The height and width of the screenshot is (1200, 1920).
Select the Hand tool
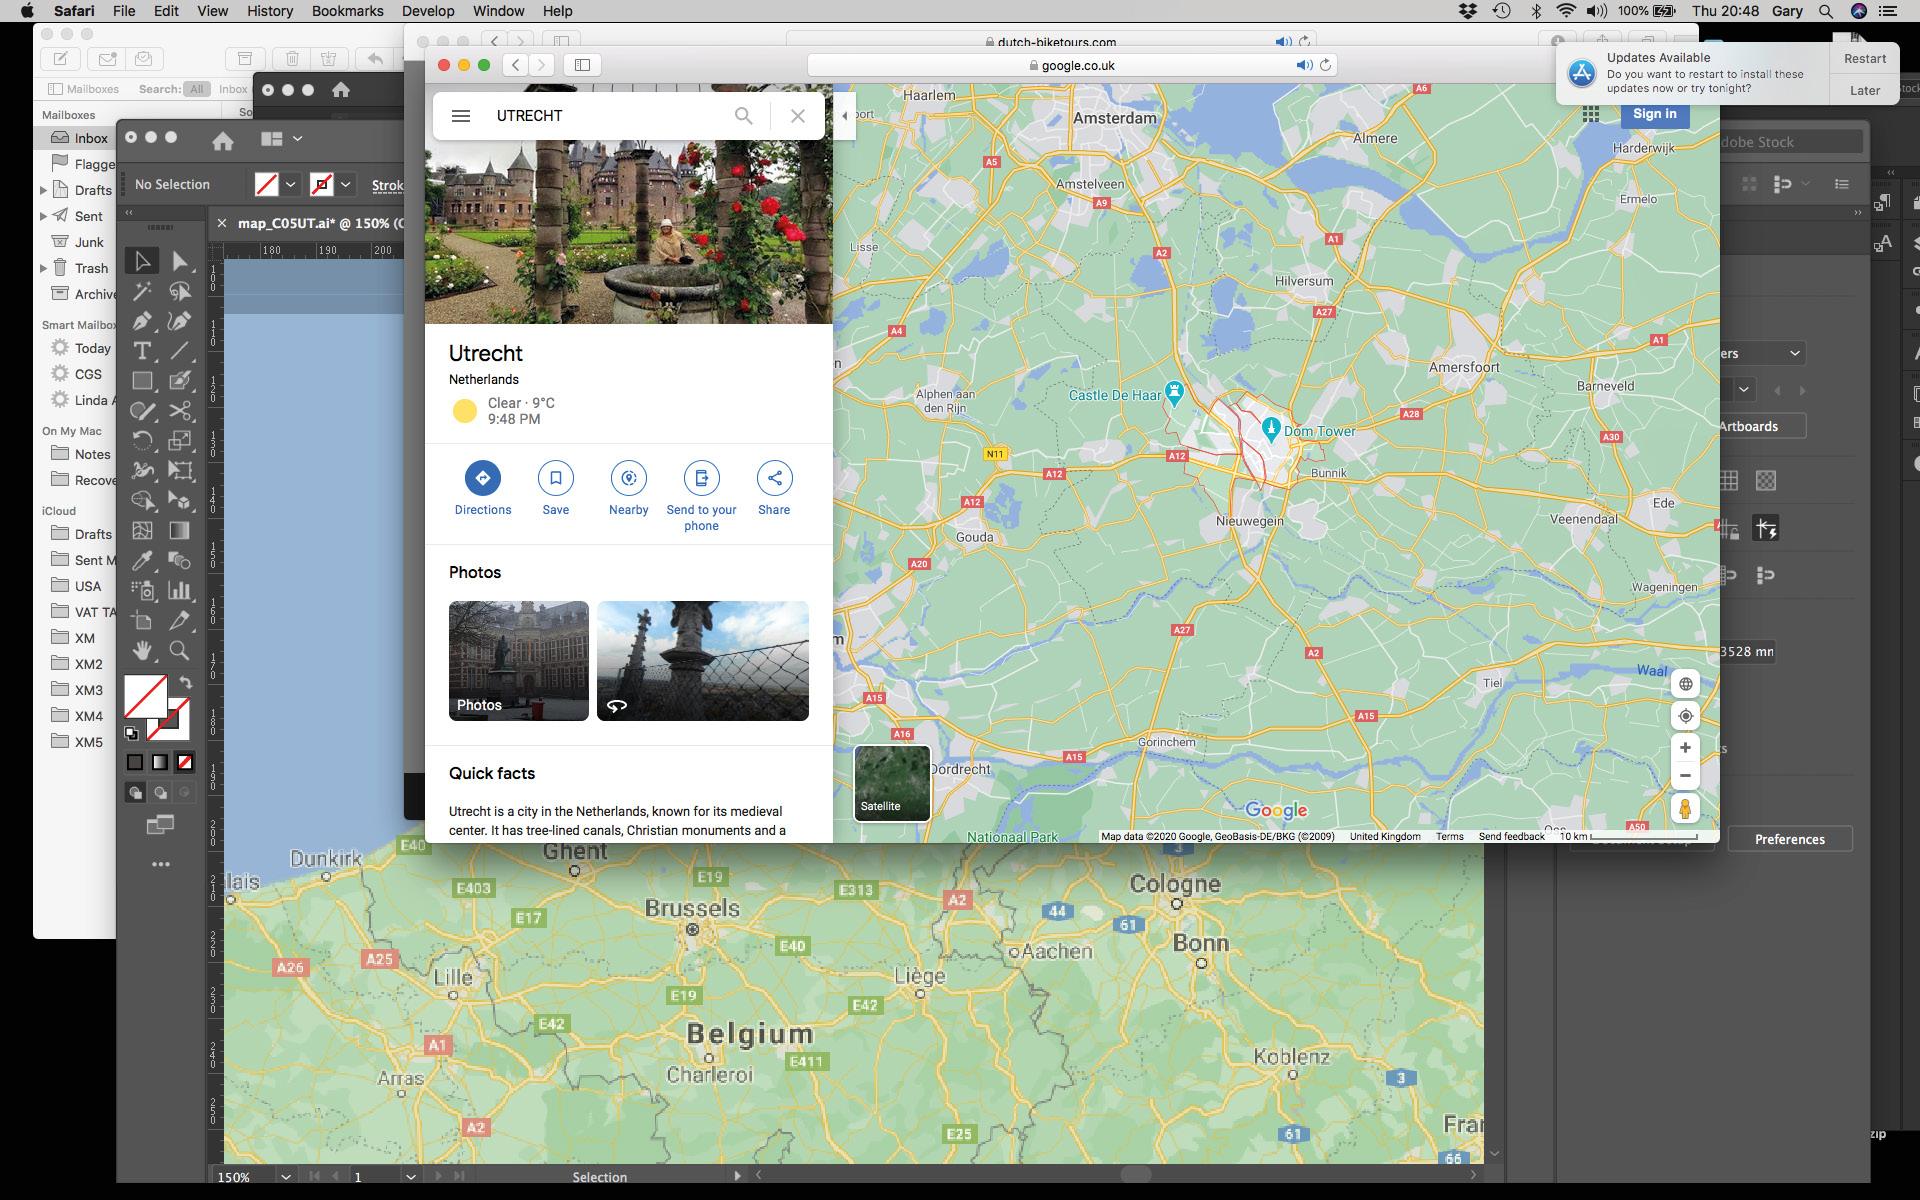click(x=142, y=651)
